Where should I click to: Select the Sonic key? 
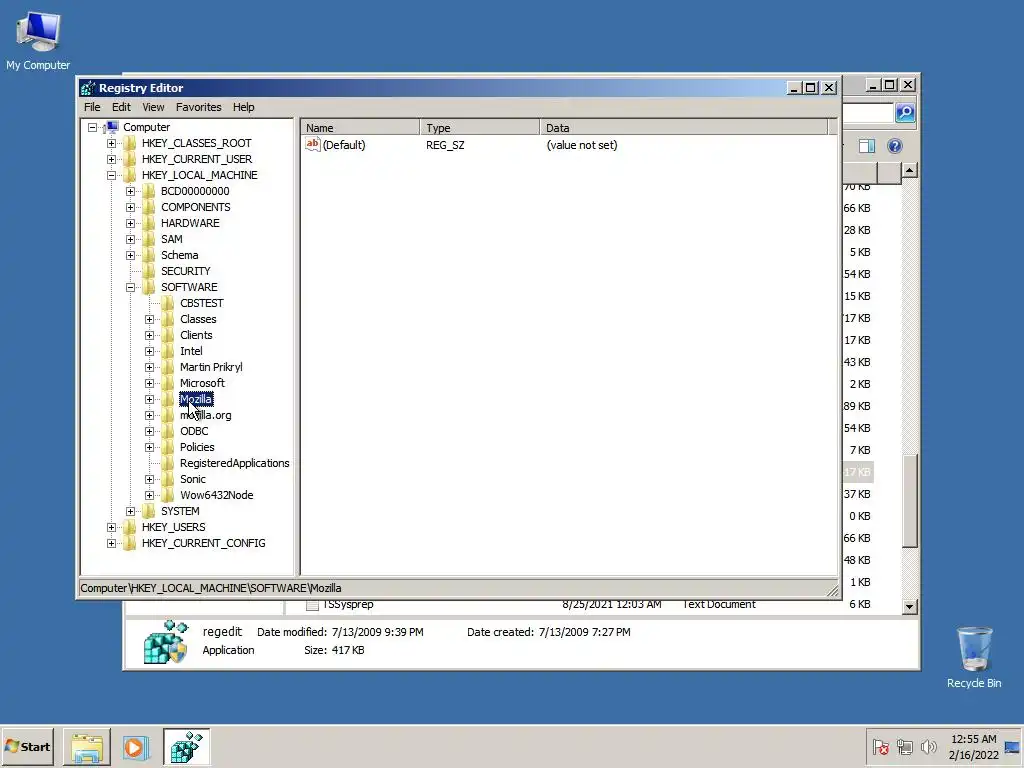(x=193, y=479)
